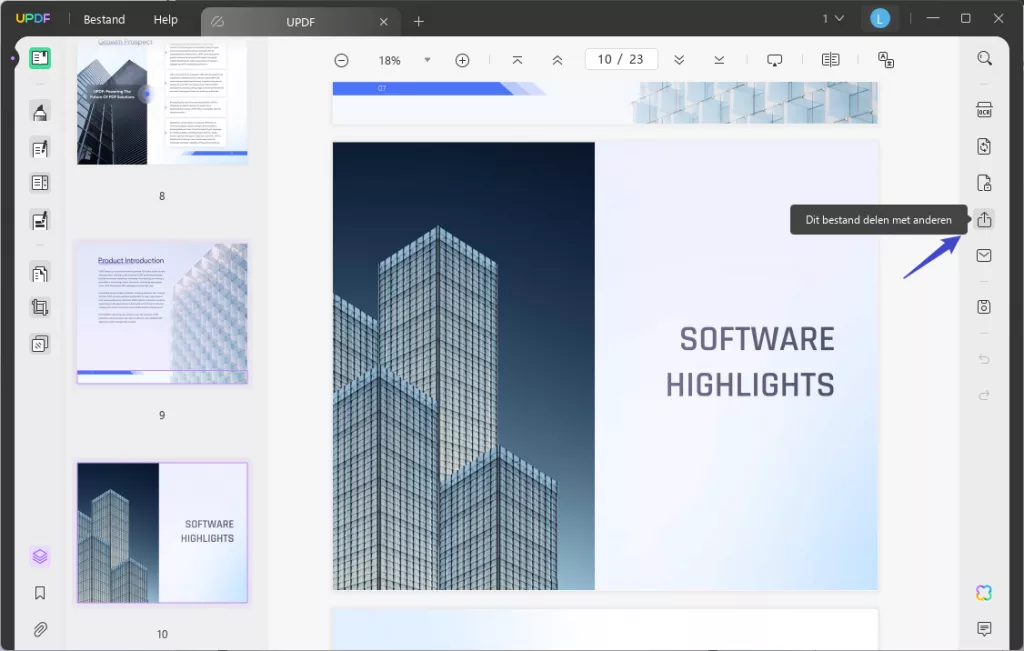Expand the window count dropdown

[833, 19]
